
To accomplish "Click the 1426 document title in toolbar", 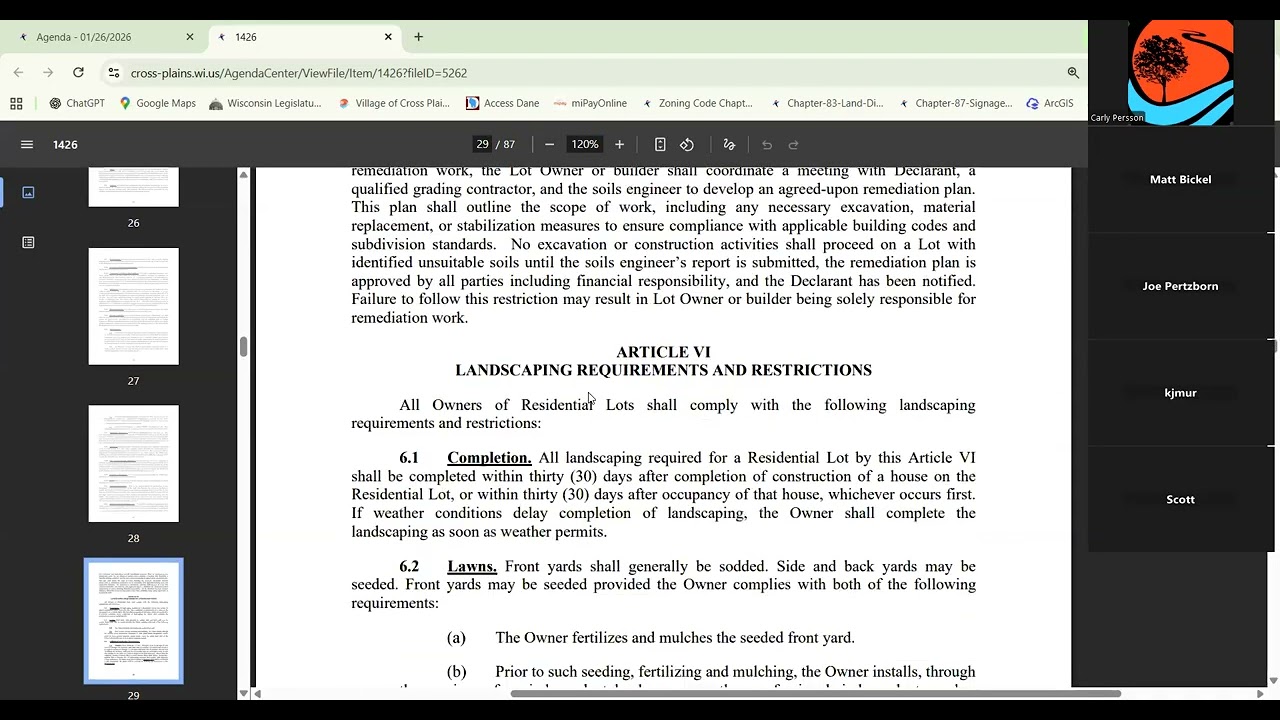I will [65, 145].
